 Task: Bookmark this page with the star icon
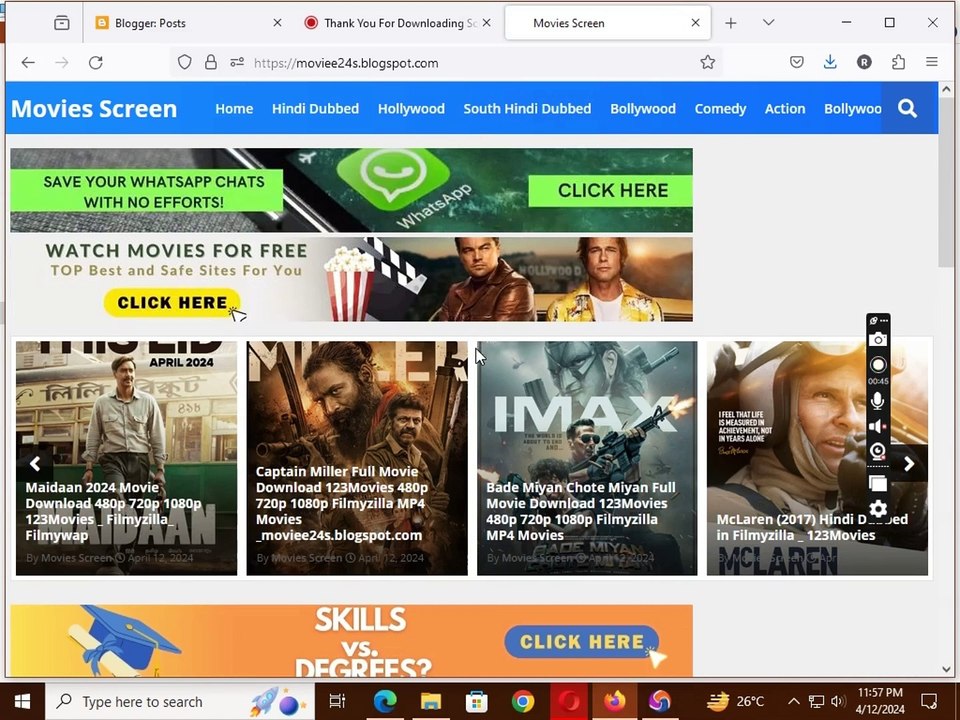708,62
